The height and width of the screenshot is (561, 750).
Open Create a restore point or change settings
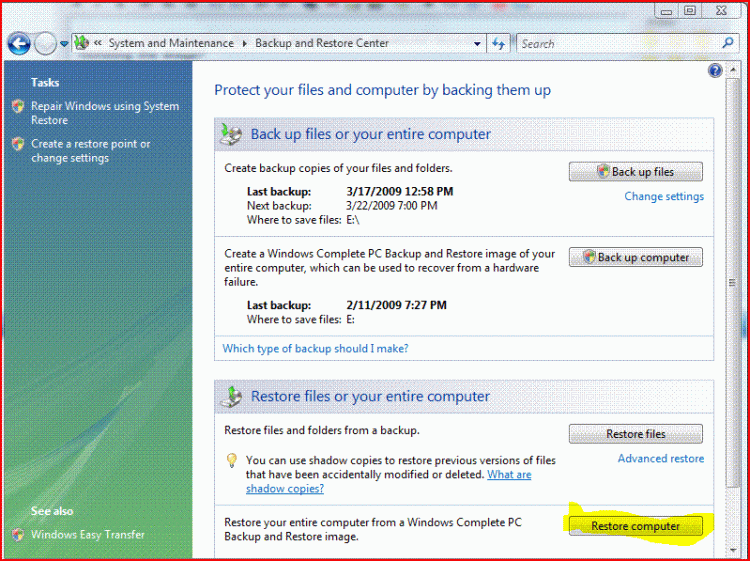tap(90, 151)
